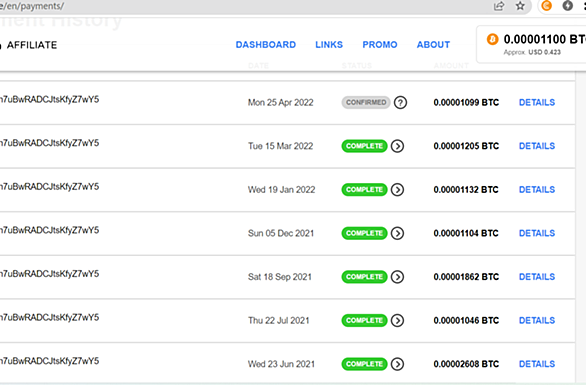Viewport: 586px width, 385px height.
Task: Click wallet address in 19 Jan 2022 row
Action: [49, 187]
